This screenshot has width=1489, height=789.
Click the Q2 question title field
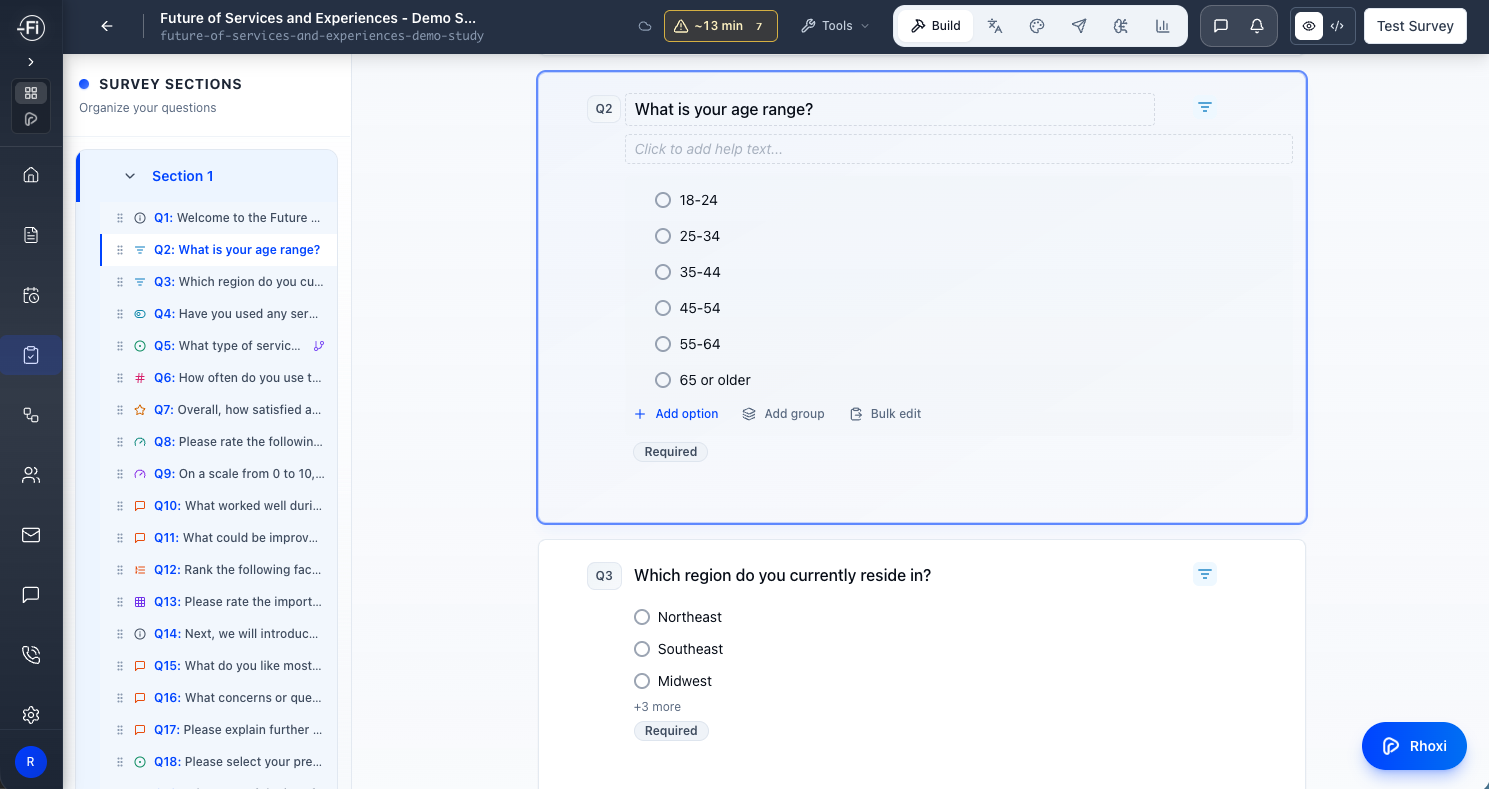point(889,109)
